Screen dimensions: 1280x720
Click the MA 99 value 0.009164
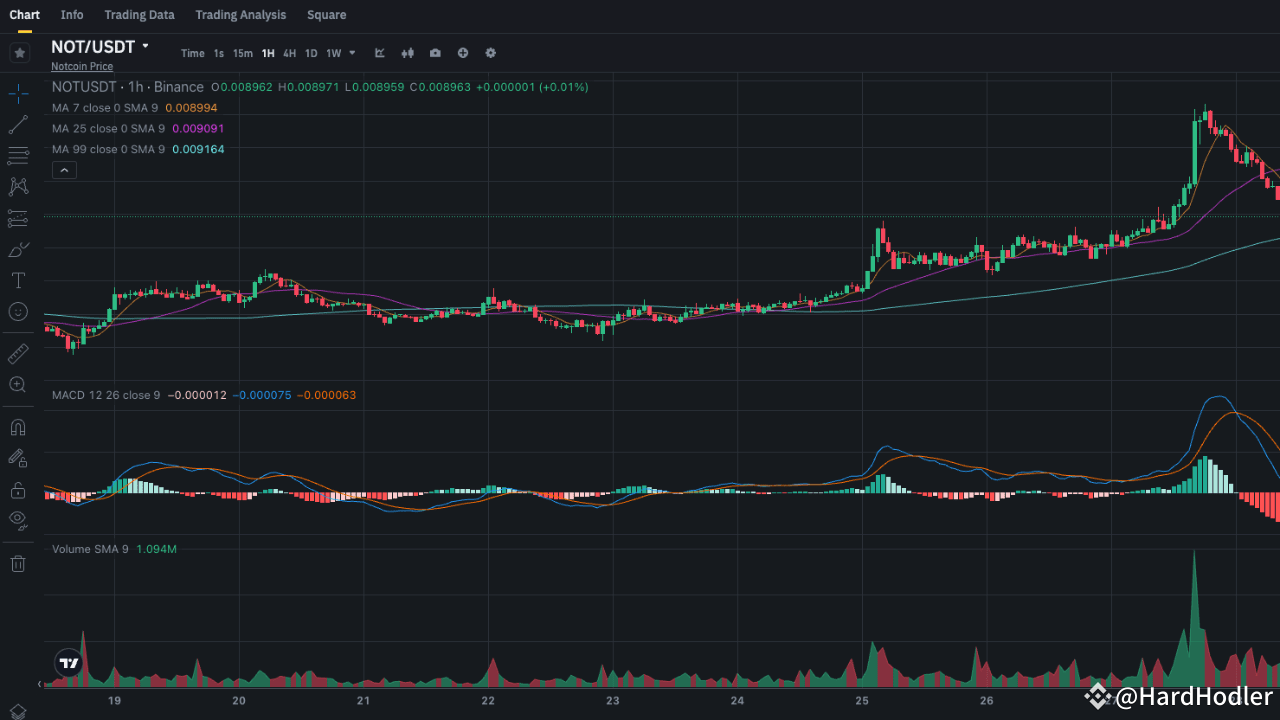click(198, 149)
